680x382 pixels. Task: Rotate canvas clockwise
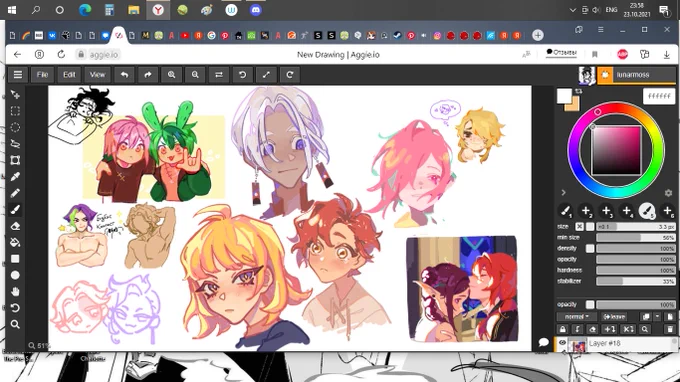click(290, 75)
